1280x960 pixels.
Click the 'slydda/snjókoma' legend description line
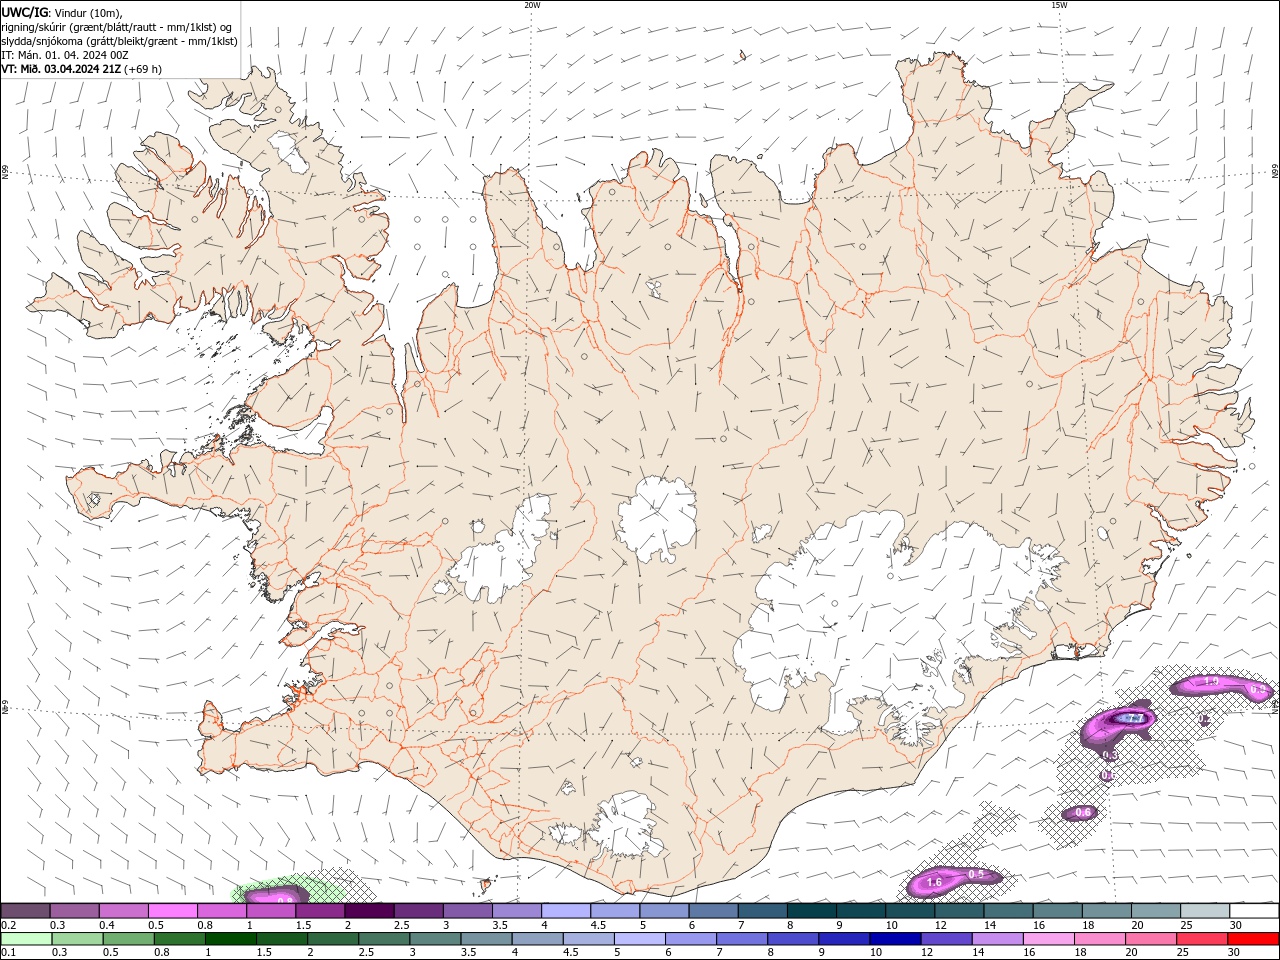click(x=119, y=41)
